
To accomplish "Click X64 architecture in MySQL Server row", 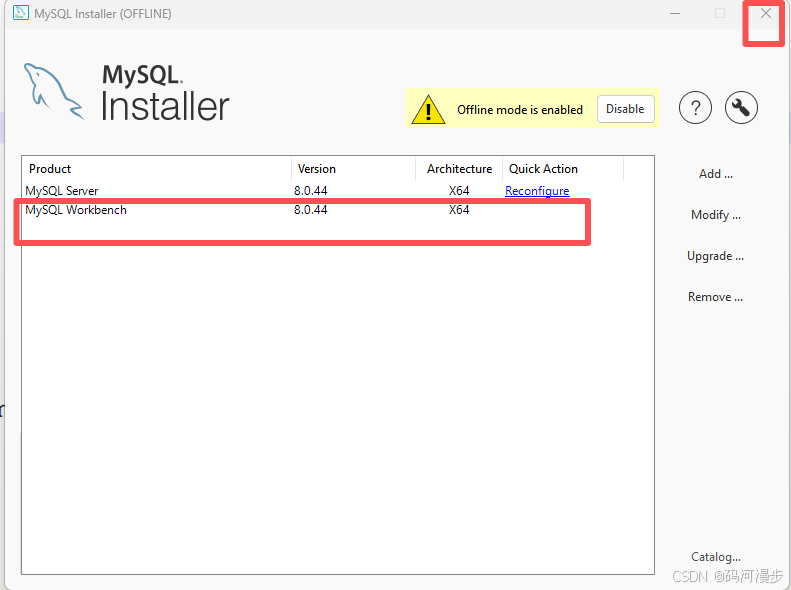I will click(459, 191).
